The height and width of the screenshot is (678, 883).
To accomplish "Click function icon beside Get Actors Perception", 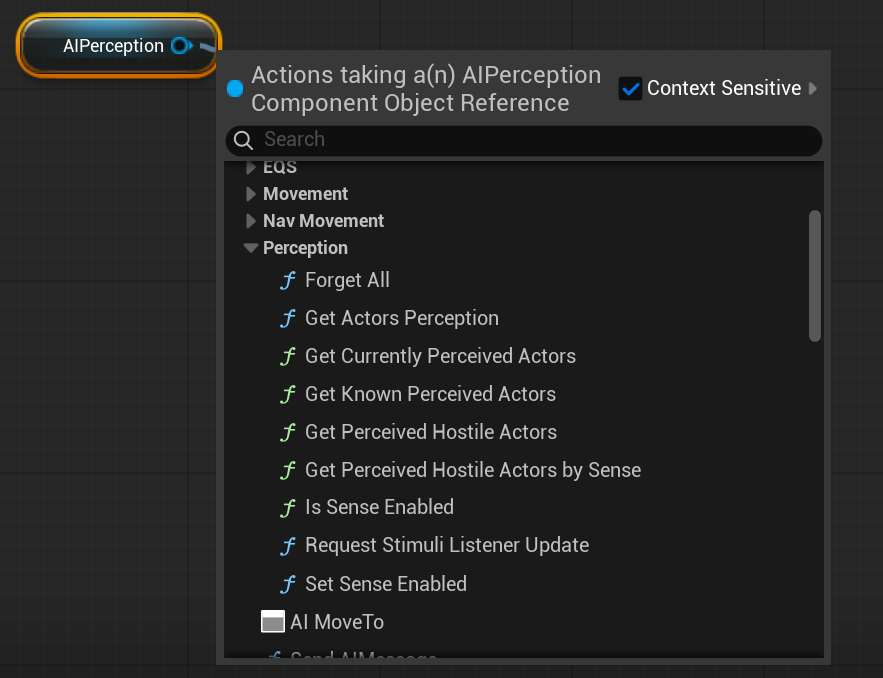I will pyautogui.click(x=288, y=318).
